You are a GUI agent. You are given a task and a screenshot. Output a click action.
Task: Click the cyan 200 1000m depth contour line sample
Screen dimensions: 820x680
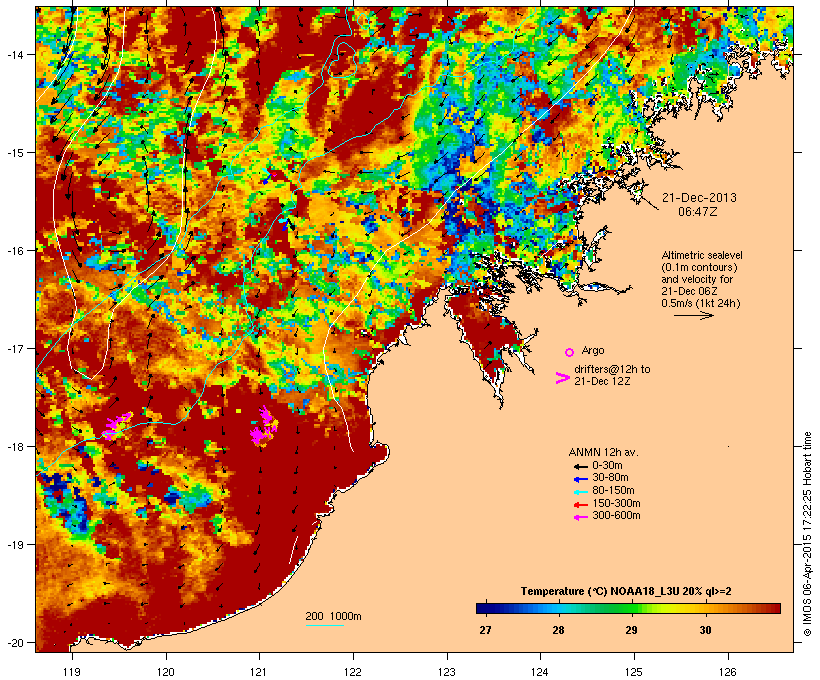325,626
